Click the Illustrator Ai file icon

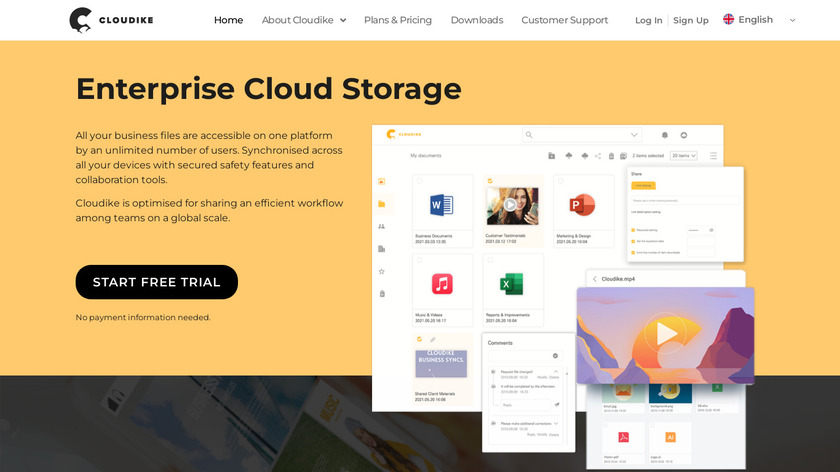(670, 437)
